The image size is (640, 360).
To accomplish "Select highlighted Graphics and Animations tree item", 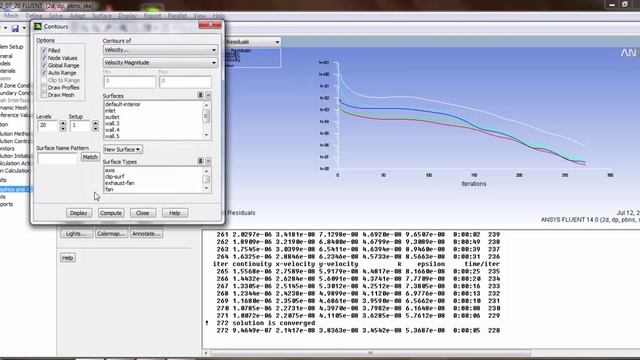I will (15, 189).
